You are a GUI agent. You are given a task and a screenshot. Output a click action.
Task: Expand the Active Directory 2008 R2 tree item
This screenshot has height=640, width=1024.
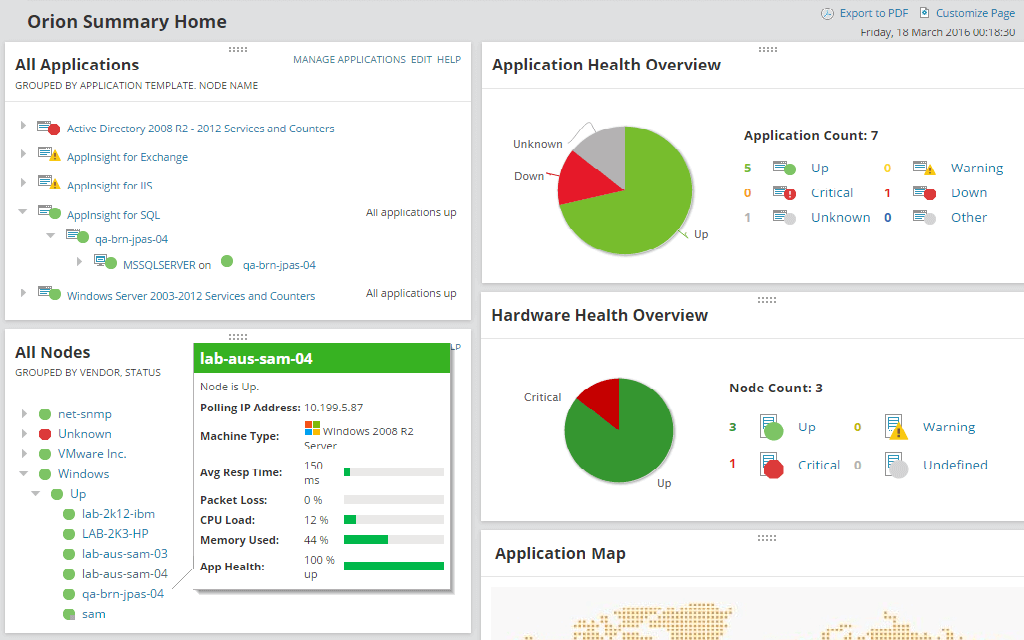point(22,128)
